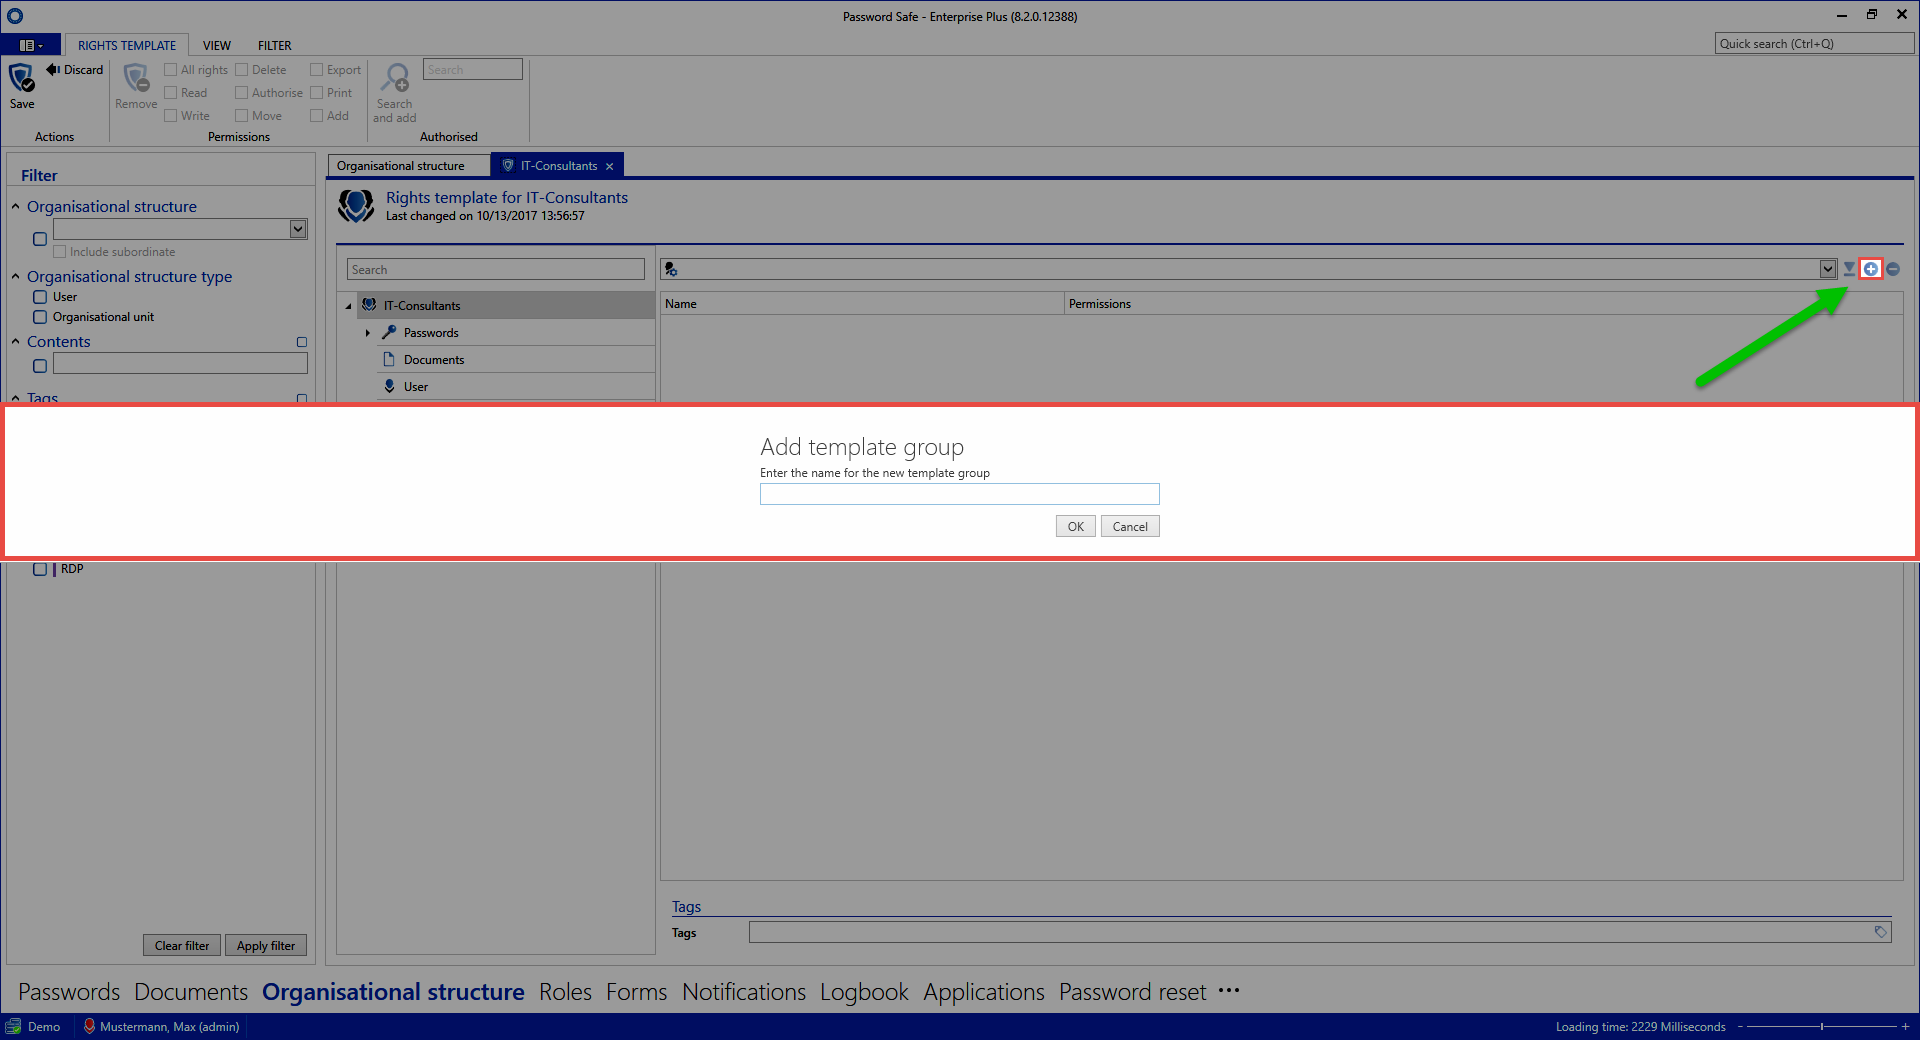The width and height of the screenshot is (1920, 1040).
Task: Click the Documents page icon in tree
Action: pyautogui.click(x=389, y=359)
